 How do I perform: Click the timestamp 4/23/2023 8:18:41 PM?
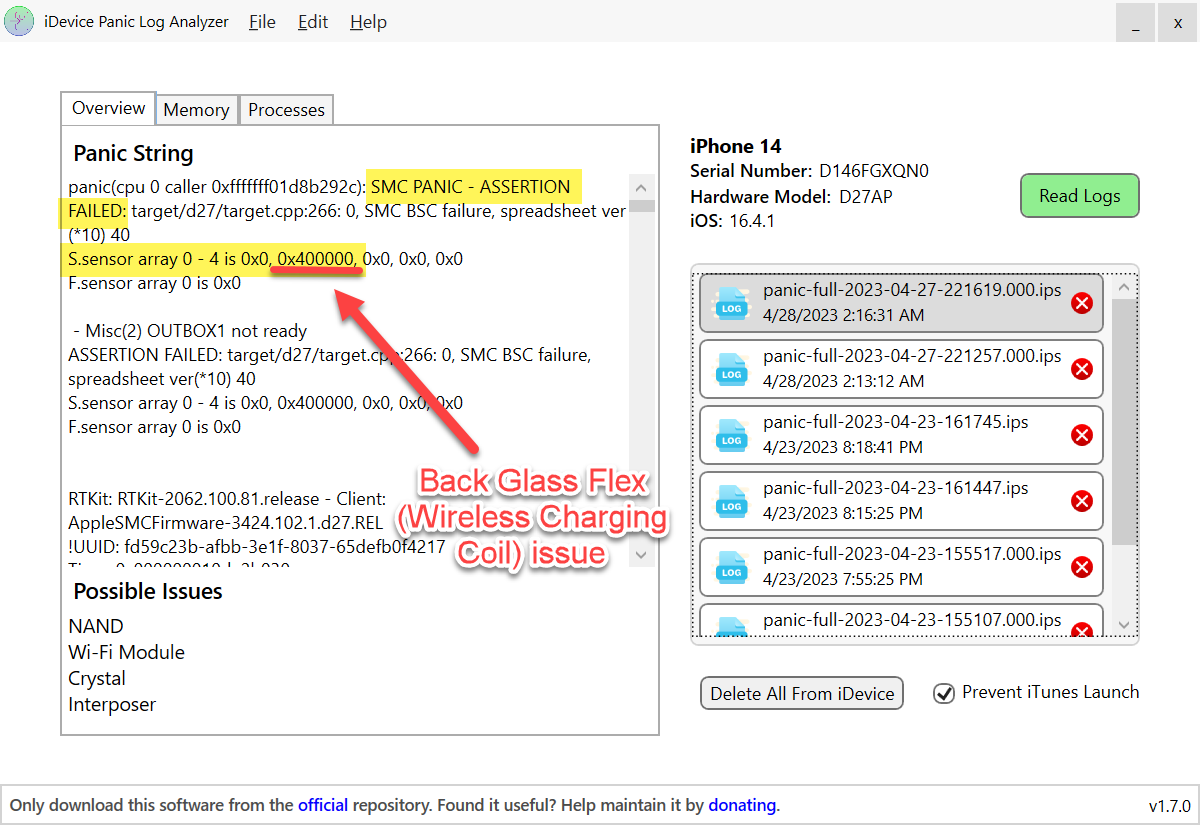842,447
